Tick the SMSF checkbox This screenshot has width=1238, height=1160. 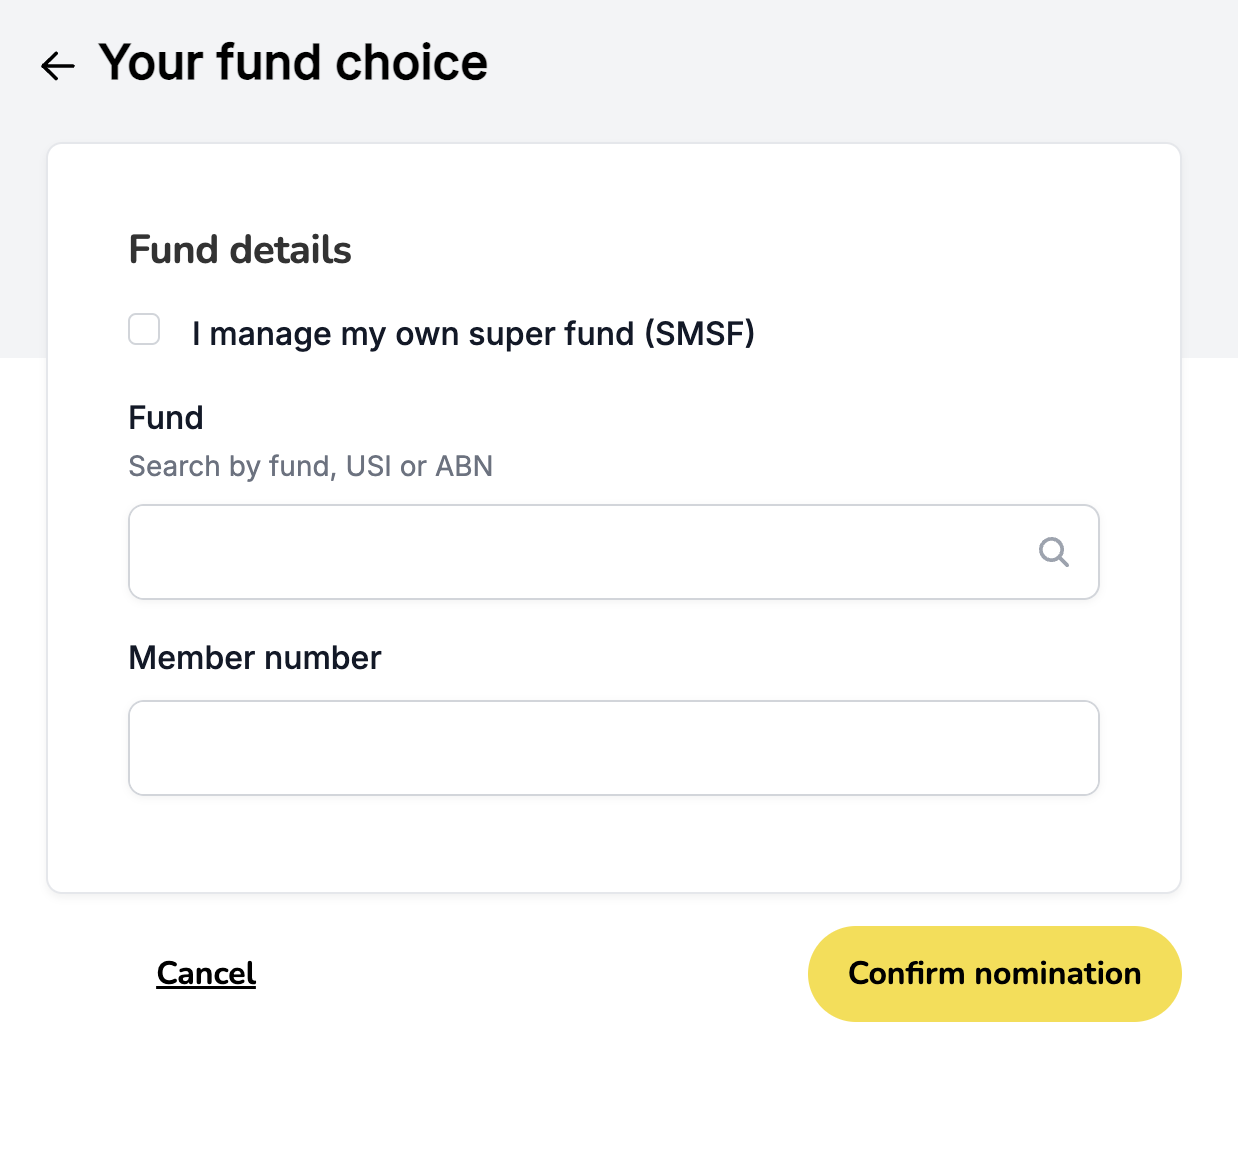[144, 329]
